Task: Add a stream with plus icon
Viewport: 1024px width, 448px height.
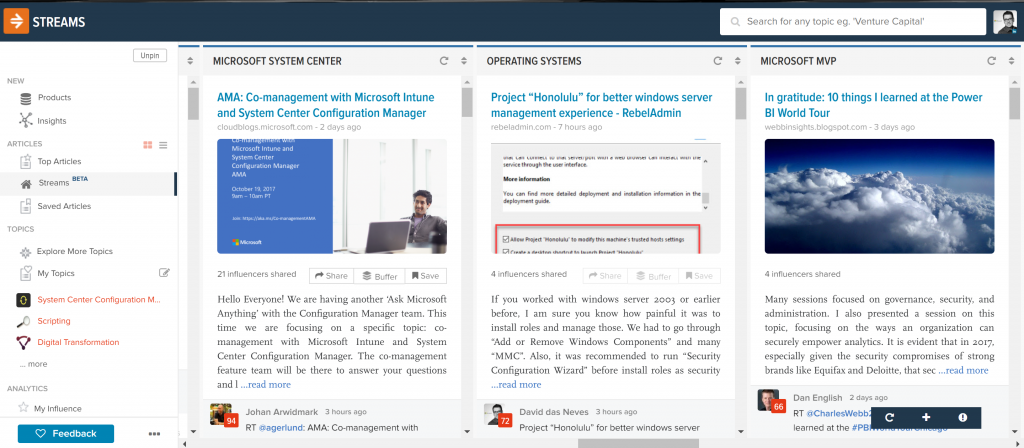Action: coord(926,417)
